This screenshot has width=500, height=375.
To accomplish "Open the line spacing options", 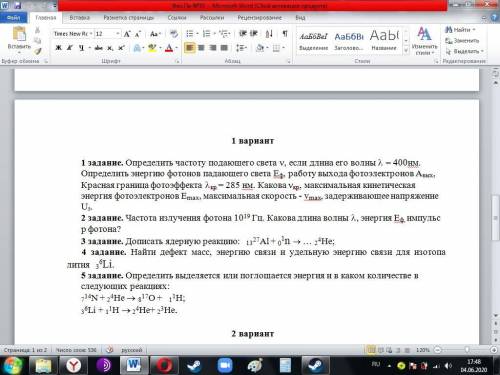I will click(241, 48).
